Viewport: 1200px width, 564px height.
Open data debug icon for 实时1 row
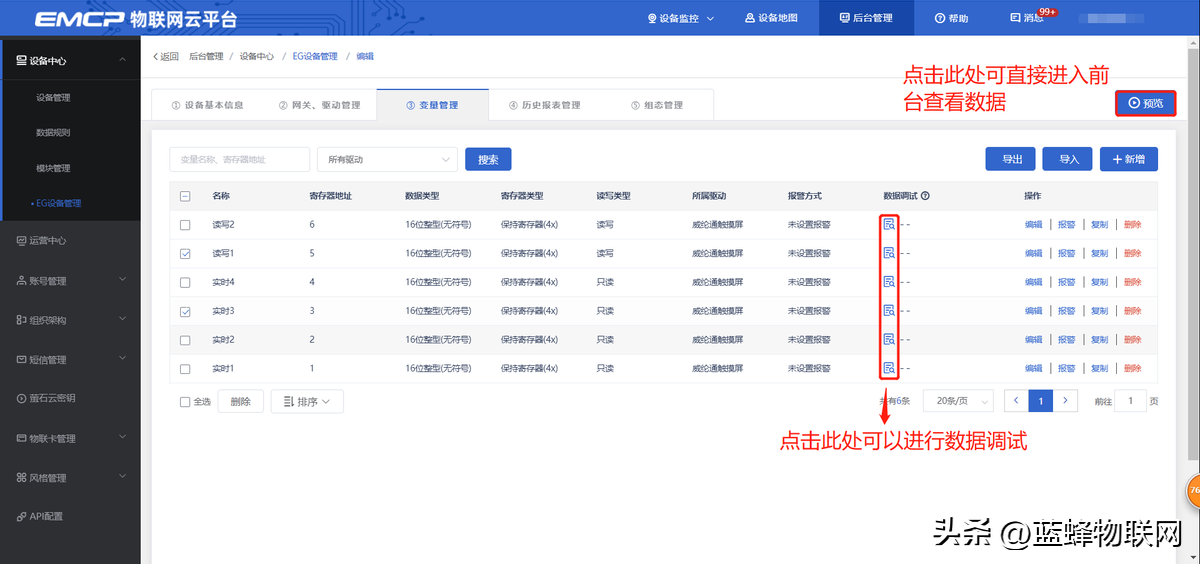click(x=888, y=369)
